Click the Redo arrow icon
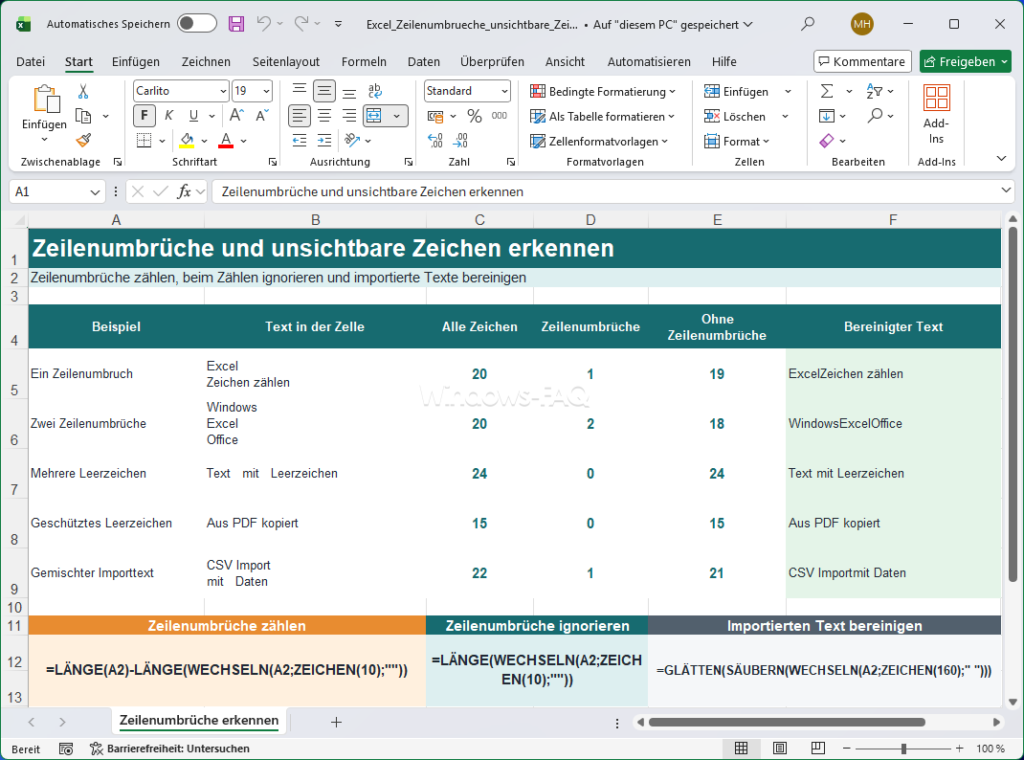 tap(301, 24)
